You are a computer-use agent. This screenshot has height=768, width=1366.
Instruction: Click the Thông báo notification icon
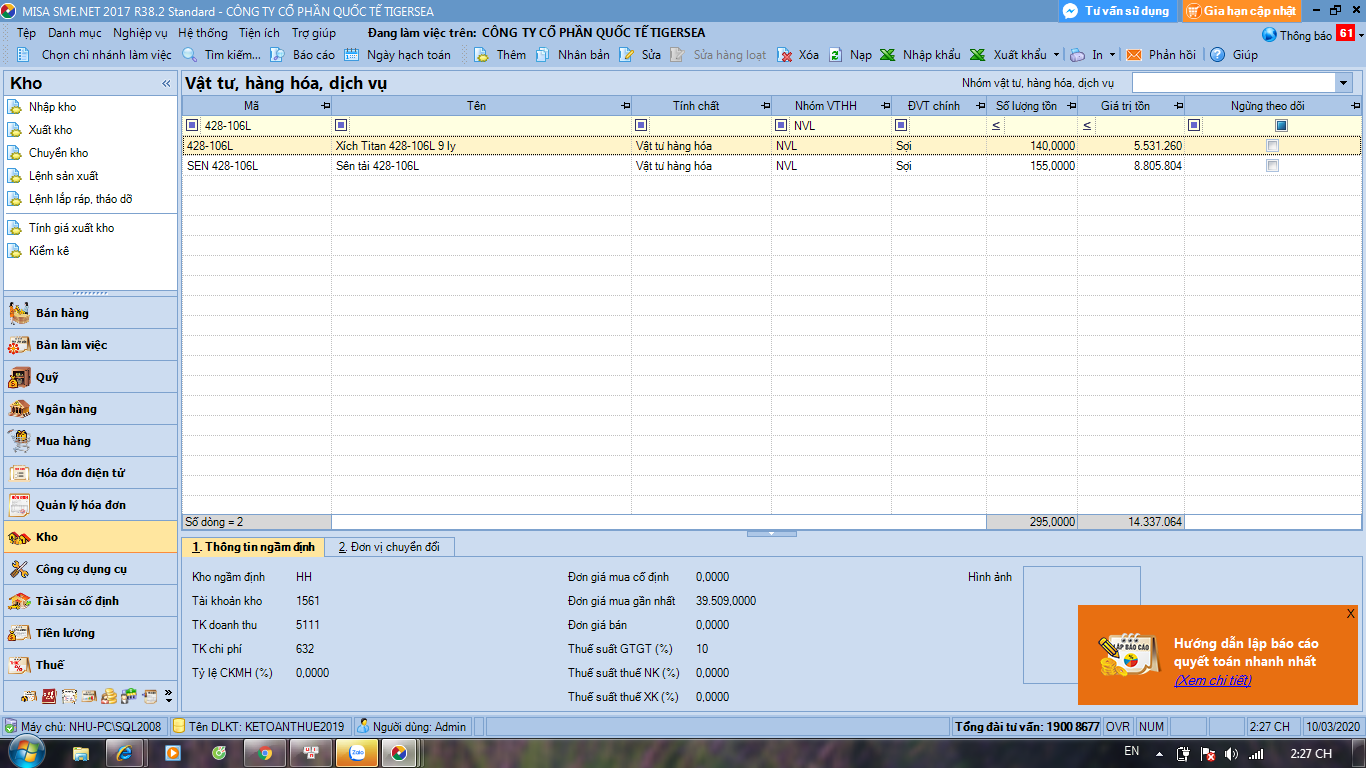(x=1270, y=35)
